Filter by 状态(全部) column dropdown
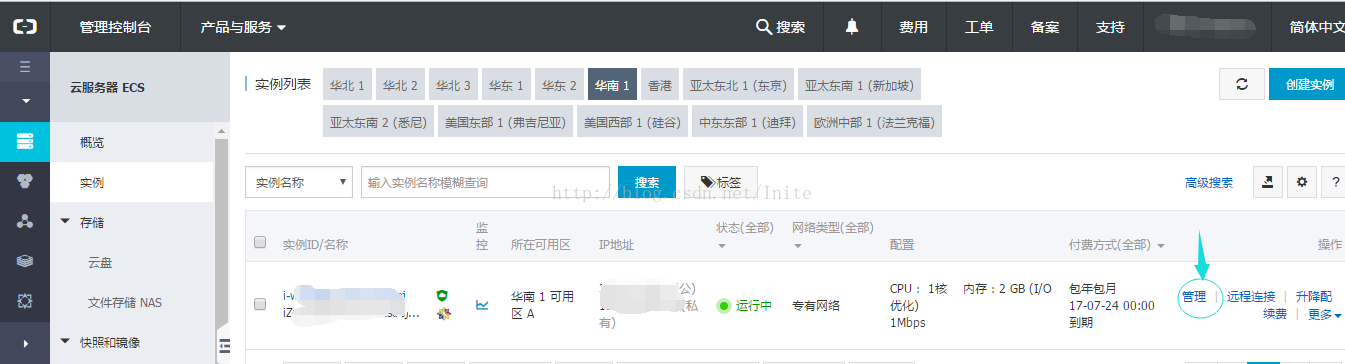 point(745,236)
